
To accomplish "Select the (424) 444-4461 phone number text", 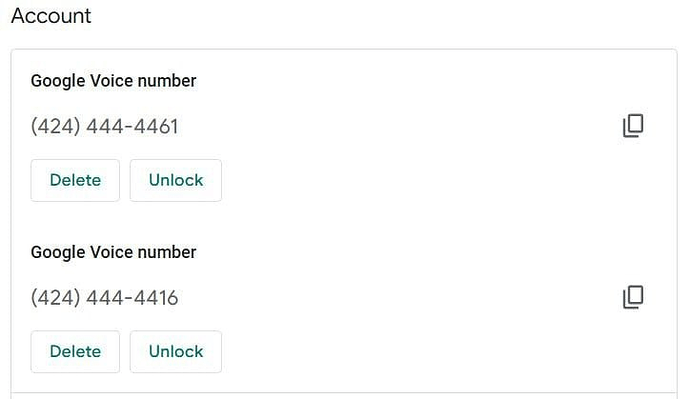I will click(x=104, y=126).
